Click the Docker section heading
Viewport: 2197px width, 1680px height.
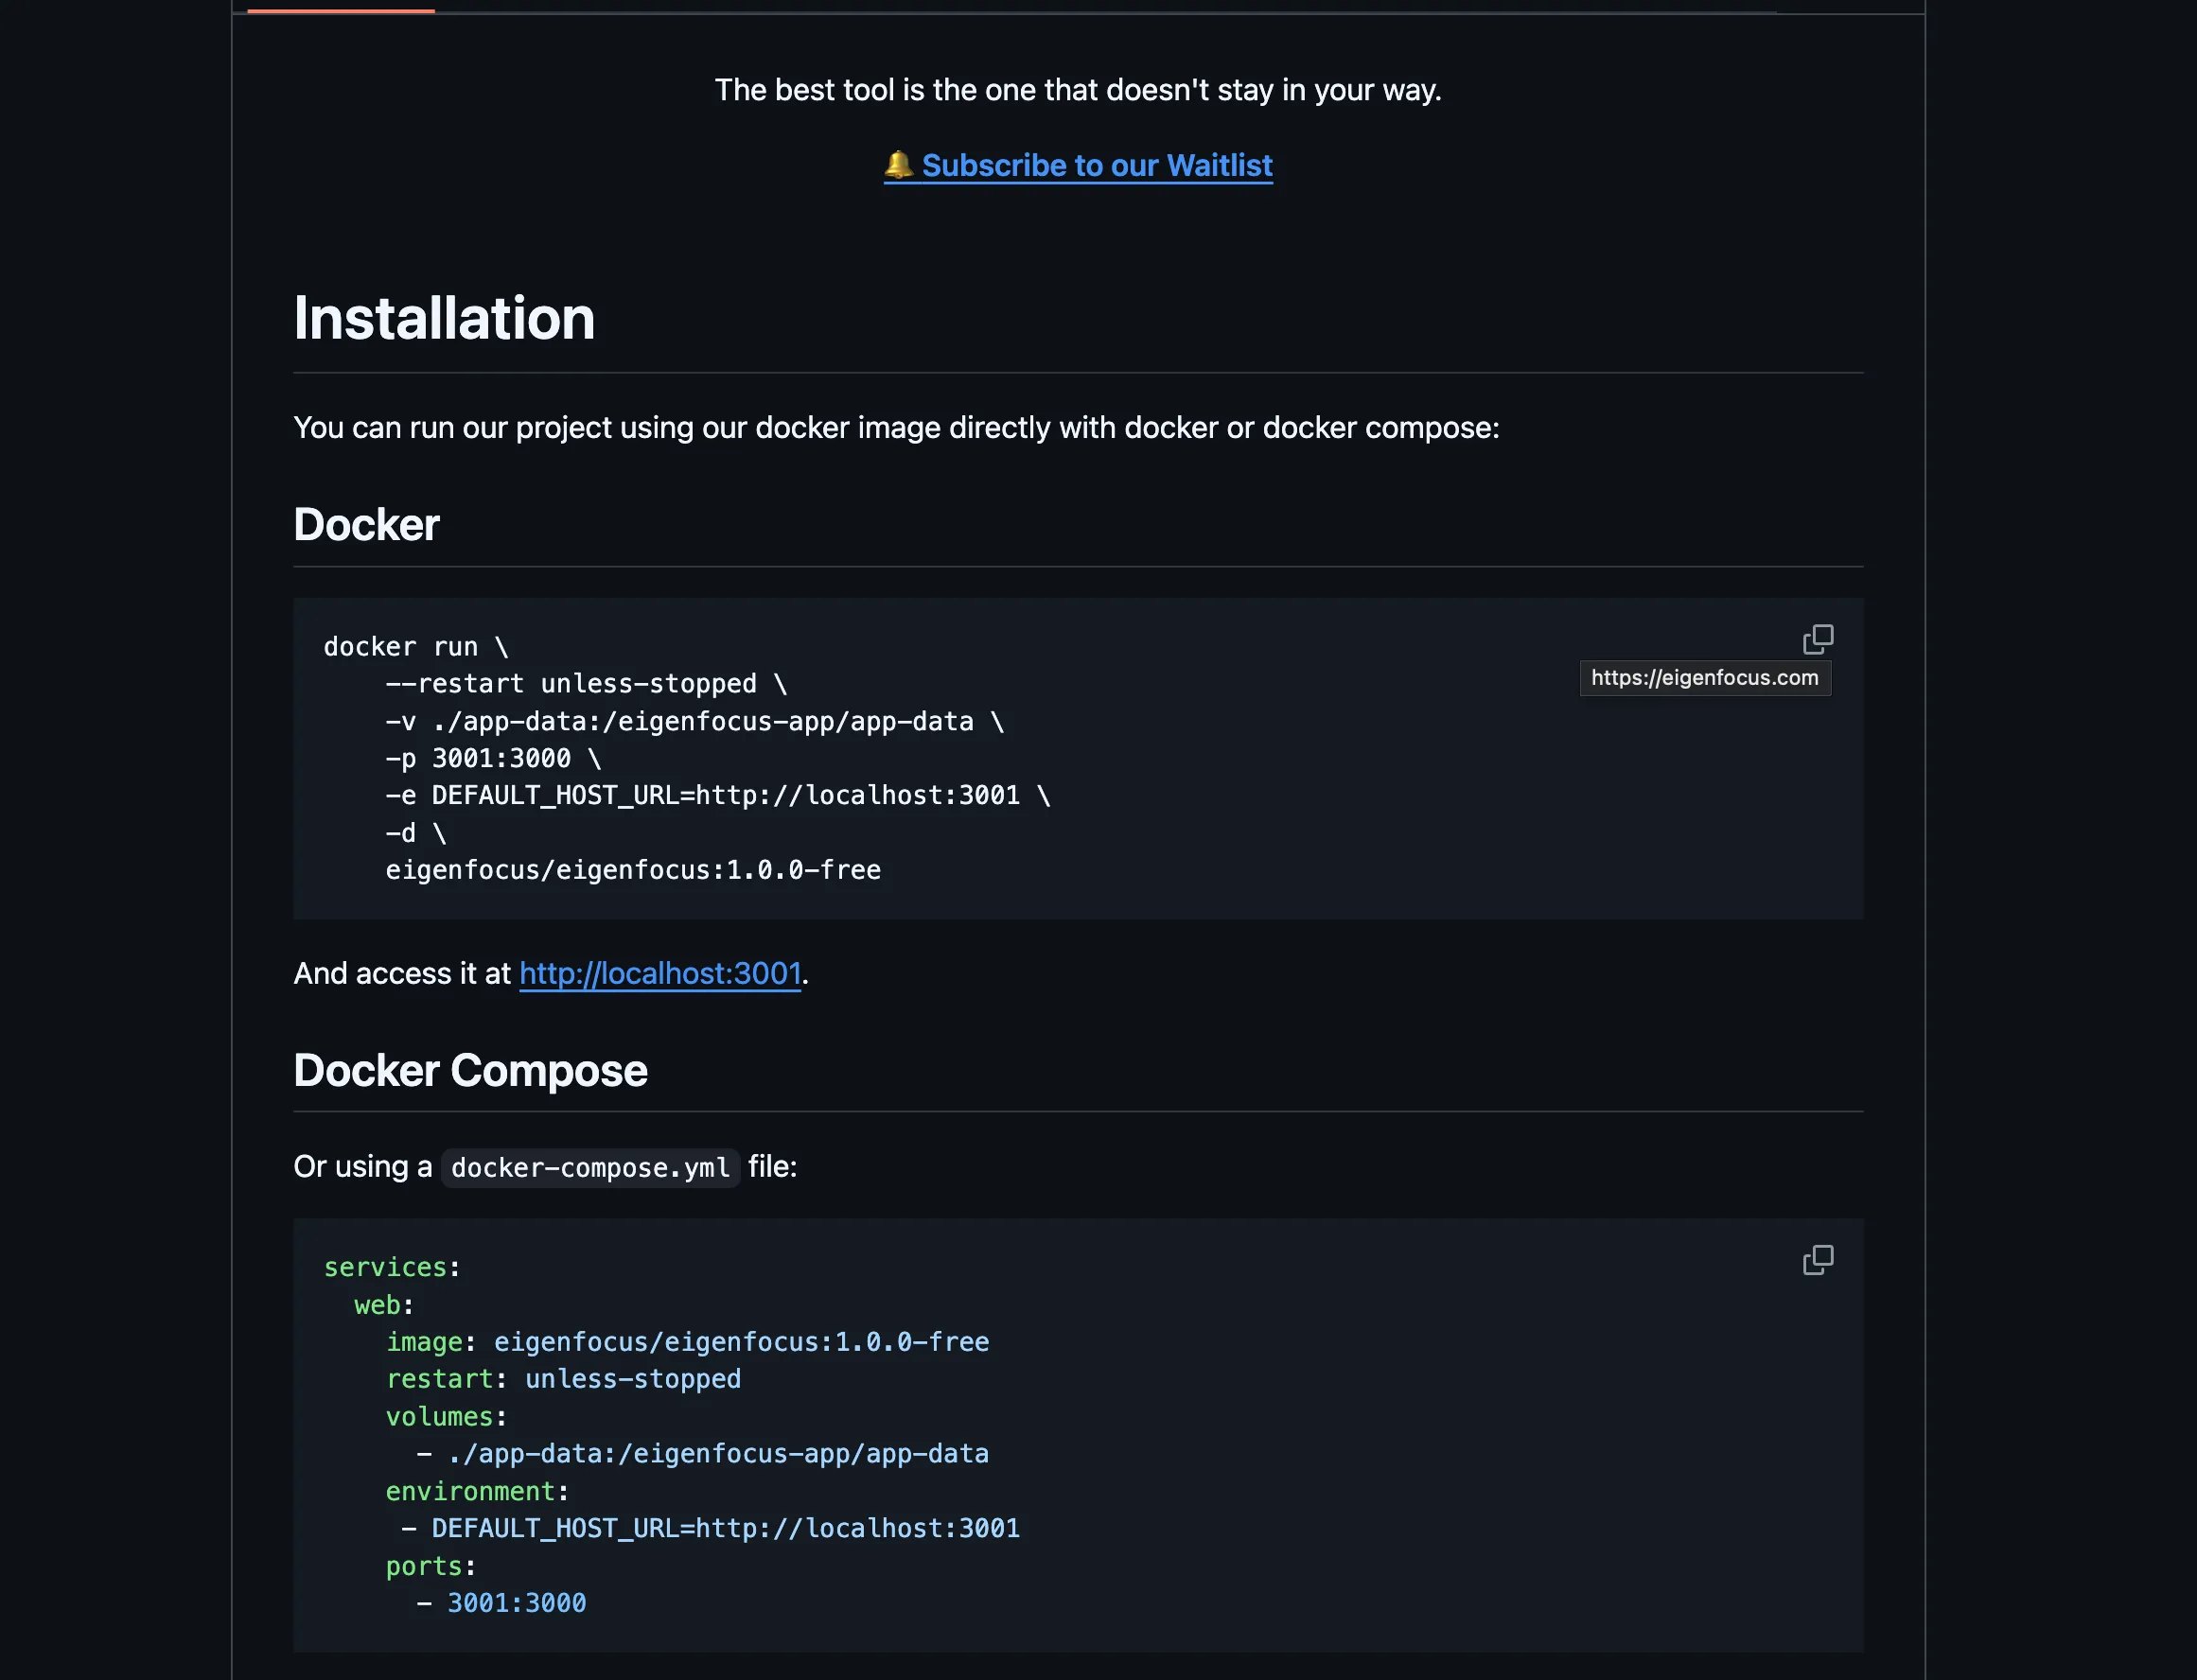coord(366,525)
